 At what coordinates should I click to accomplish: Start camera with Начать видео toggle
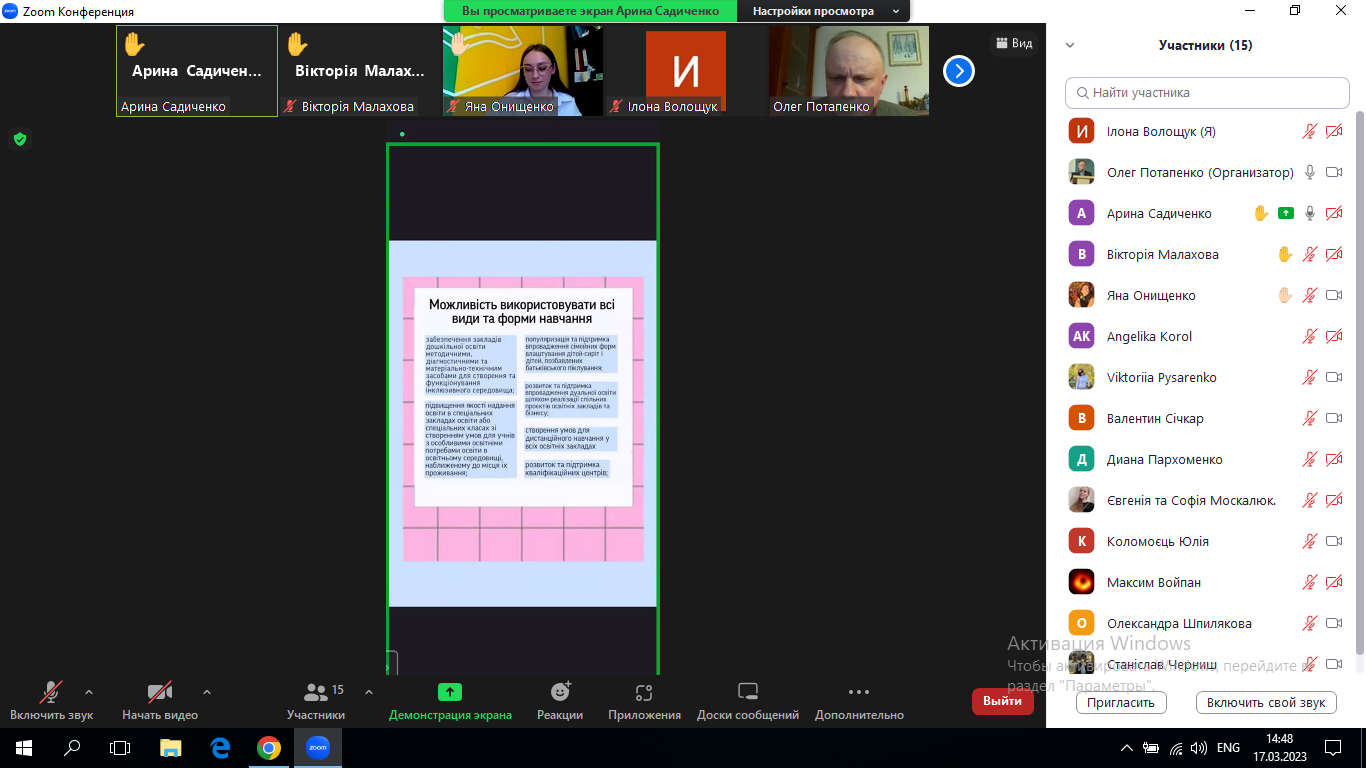point(160,692)
